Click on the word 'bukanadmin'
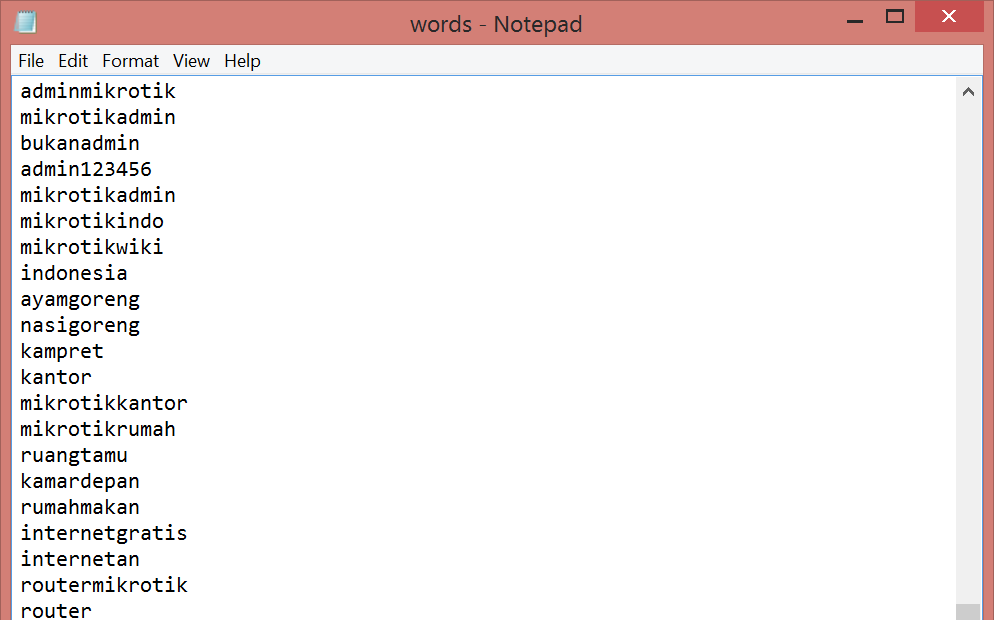Screen dimensions: 994x620 [80, 144]
